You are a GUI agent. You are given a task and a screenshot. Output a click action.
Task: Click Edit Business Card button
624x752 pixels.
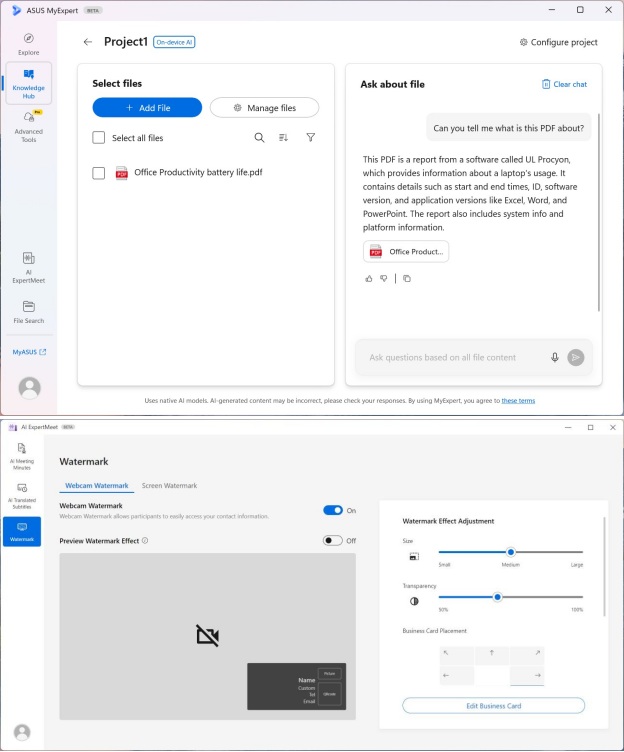point(494,705)
